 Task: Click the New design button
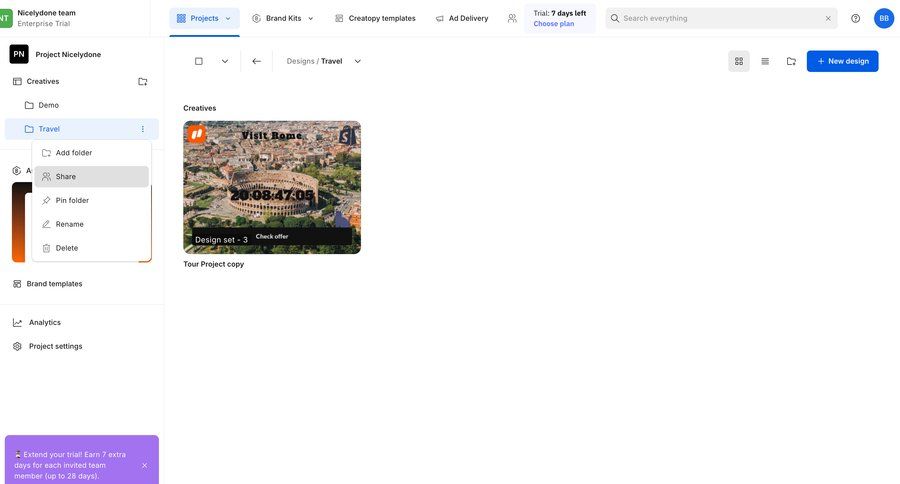(x=842, y=61)
